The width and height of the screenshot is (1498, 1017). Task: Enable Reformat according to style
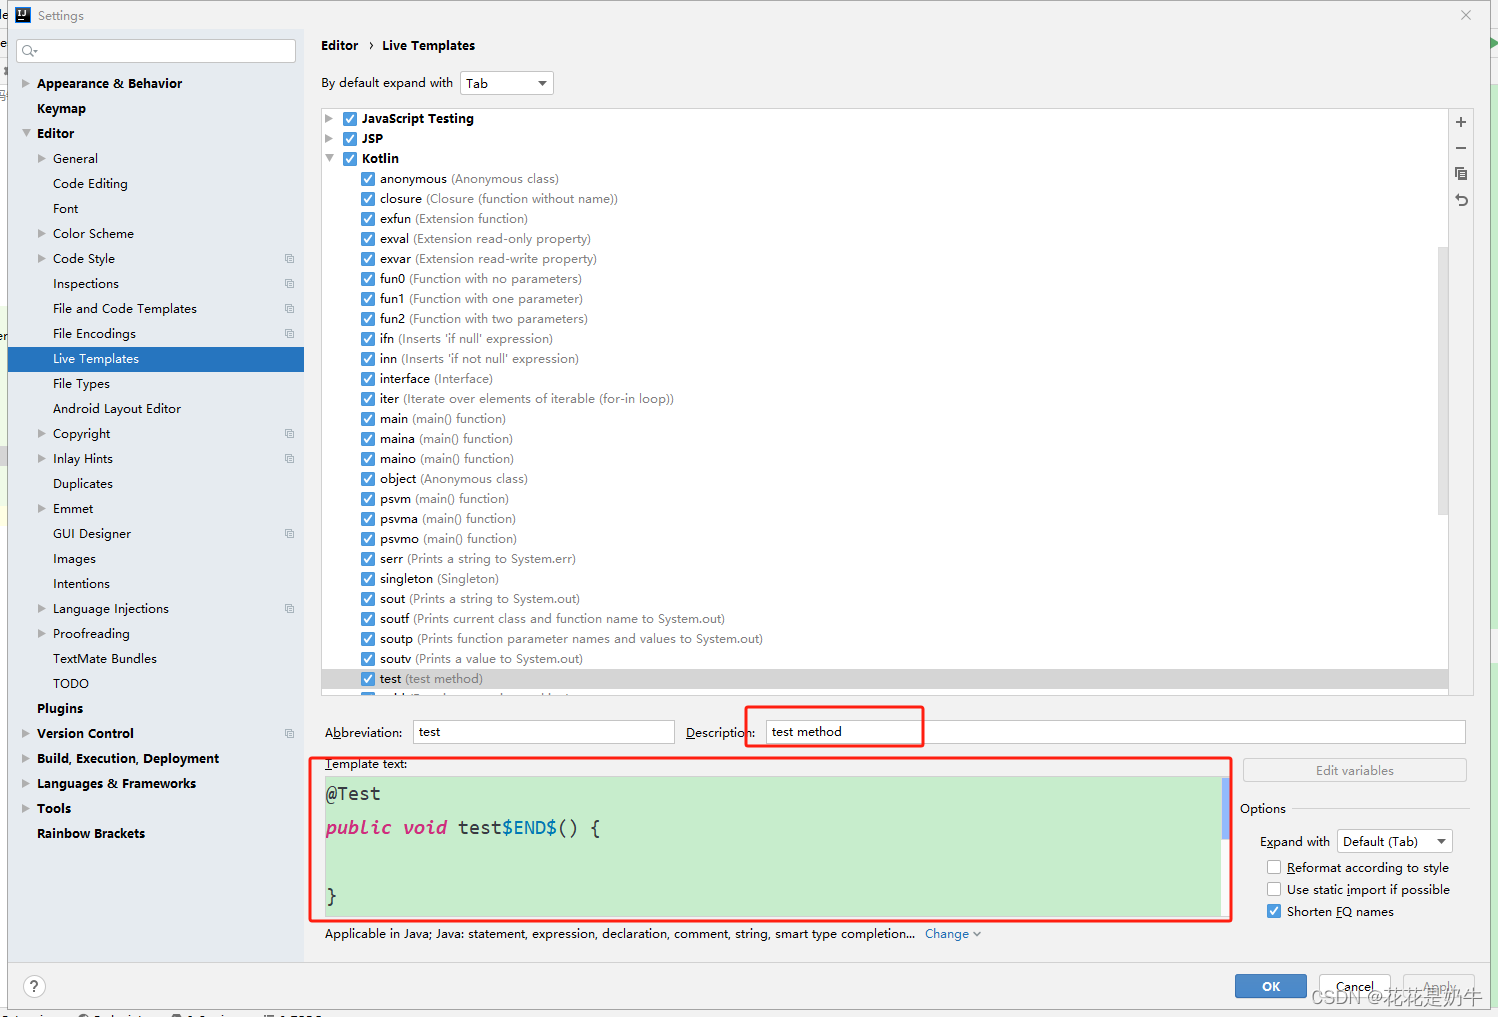click(x=1274, y=867)
